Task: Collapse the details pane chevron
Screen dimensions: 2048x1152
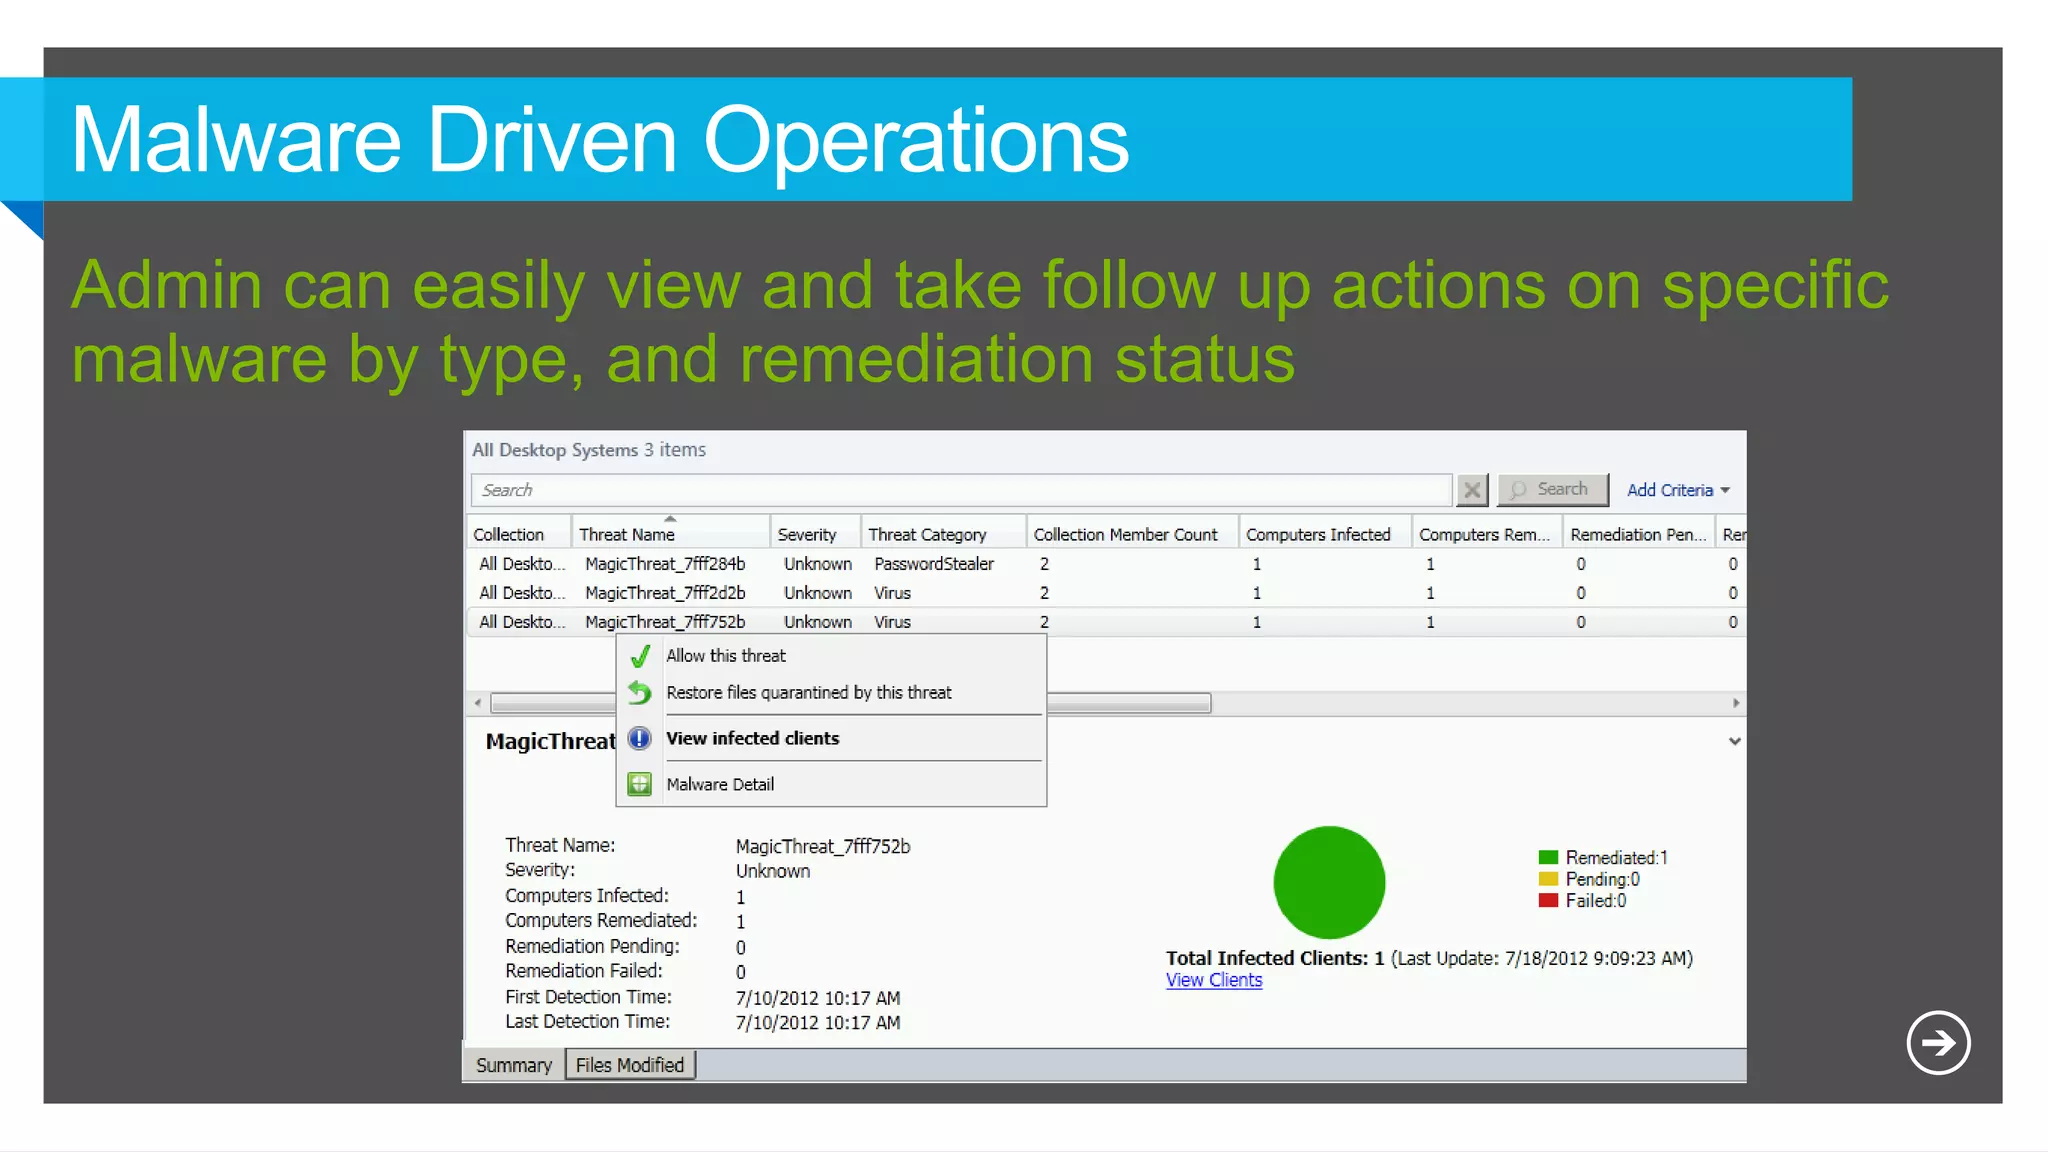Action: pos(1734,741)
